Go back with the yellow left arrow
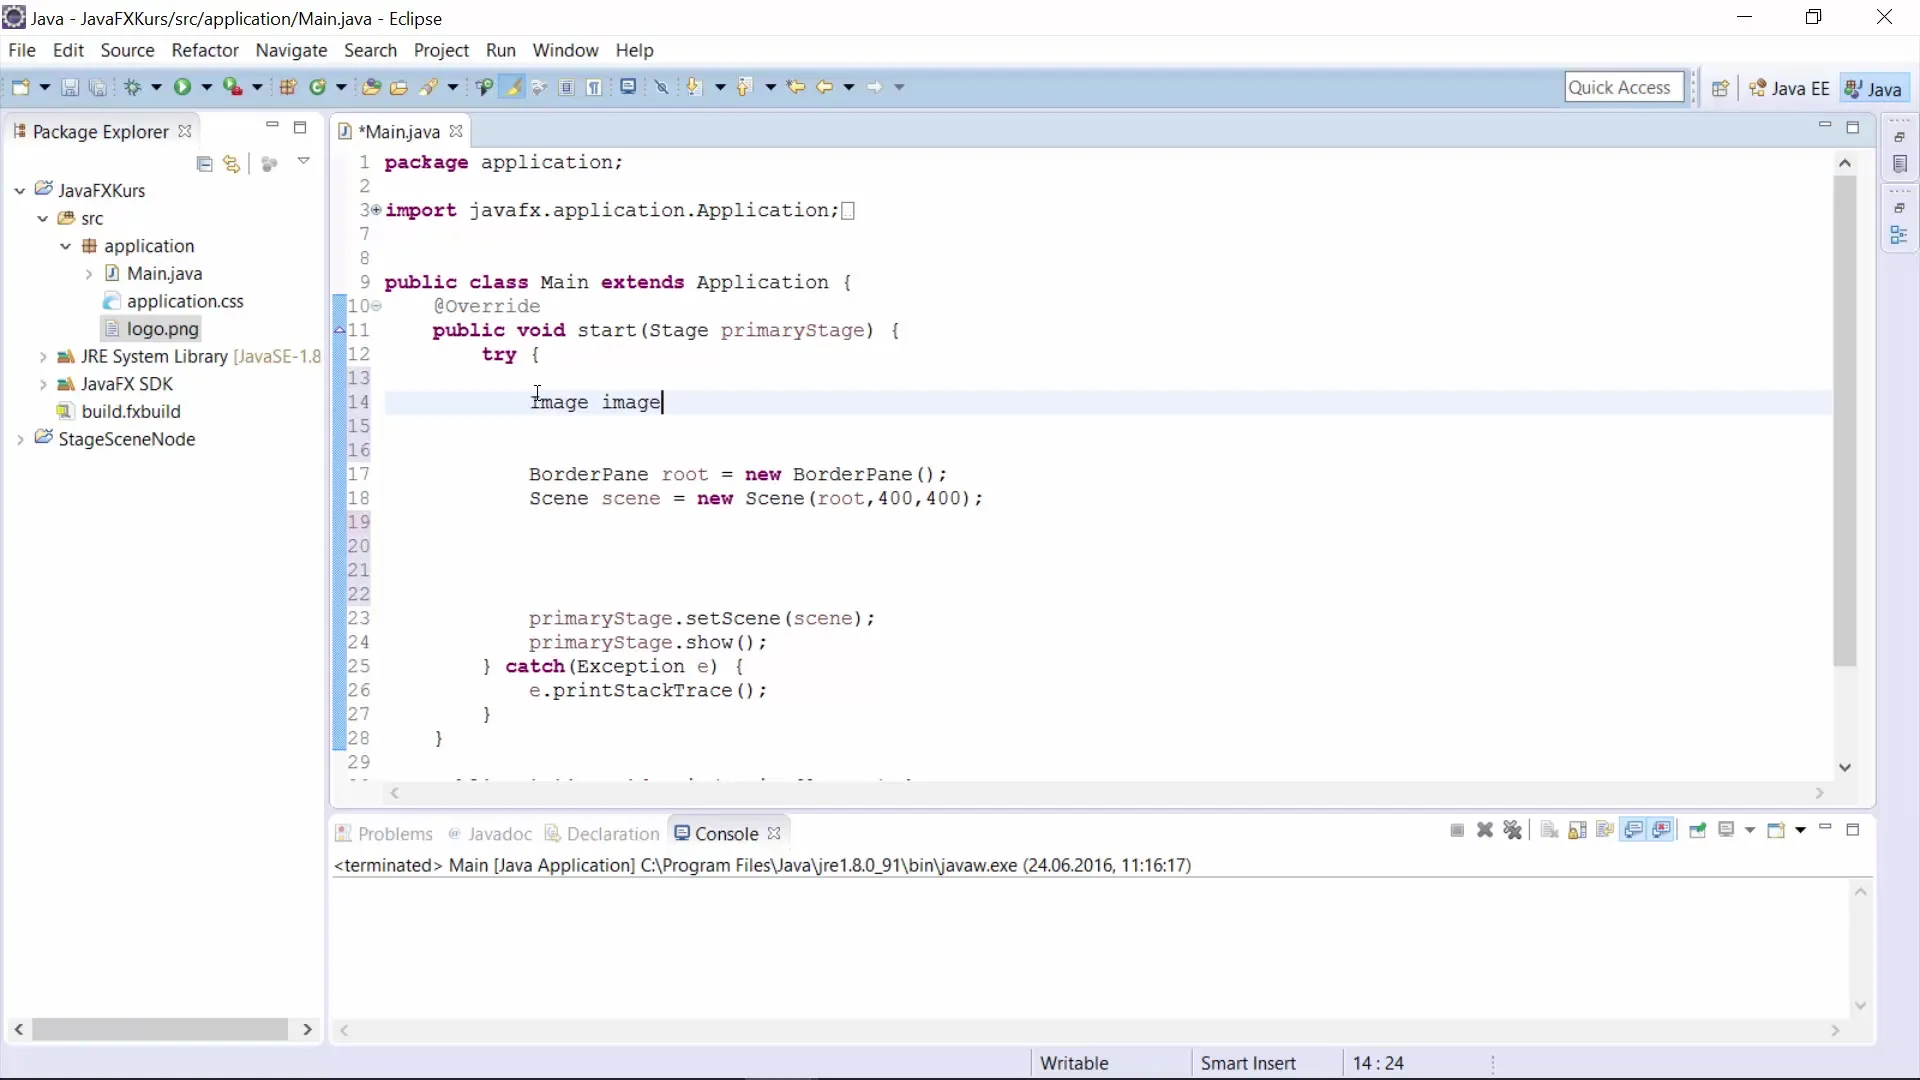This screenshot has width=1920, height=1080. (824, 88)
